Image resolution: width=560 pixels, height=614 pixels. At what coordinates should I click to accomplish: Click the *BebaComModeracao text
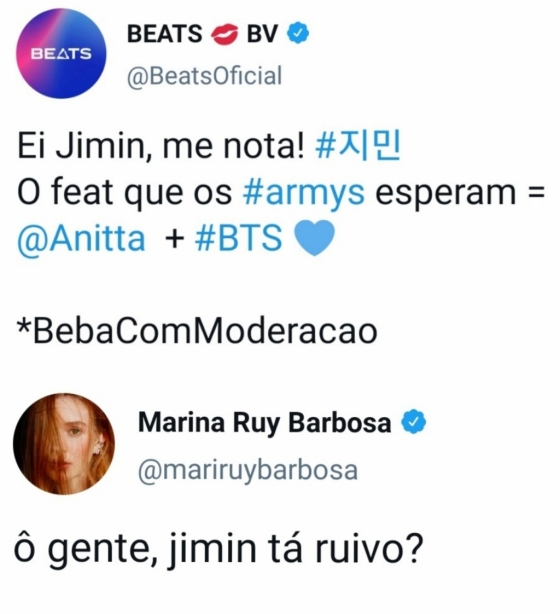pos(197,331)
